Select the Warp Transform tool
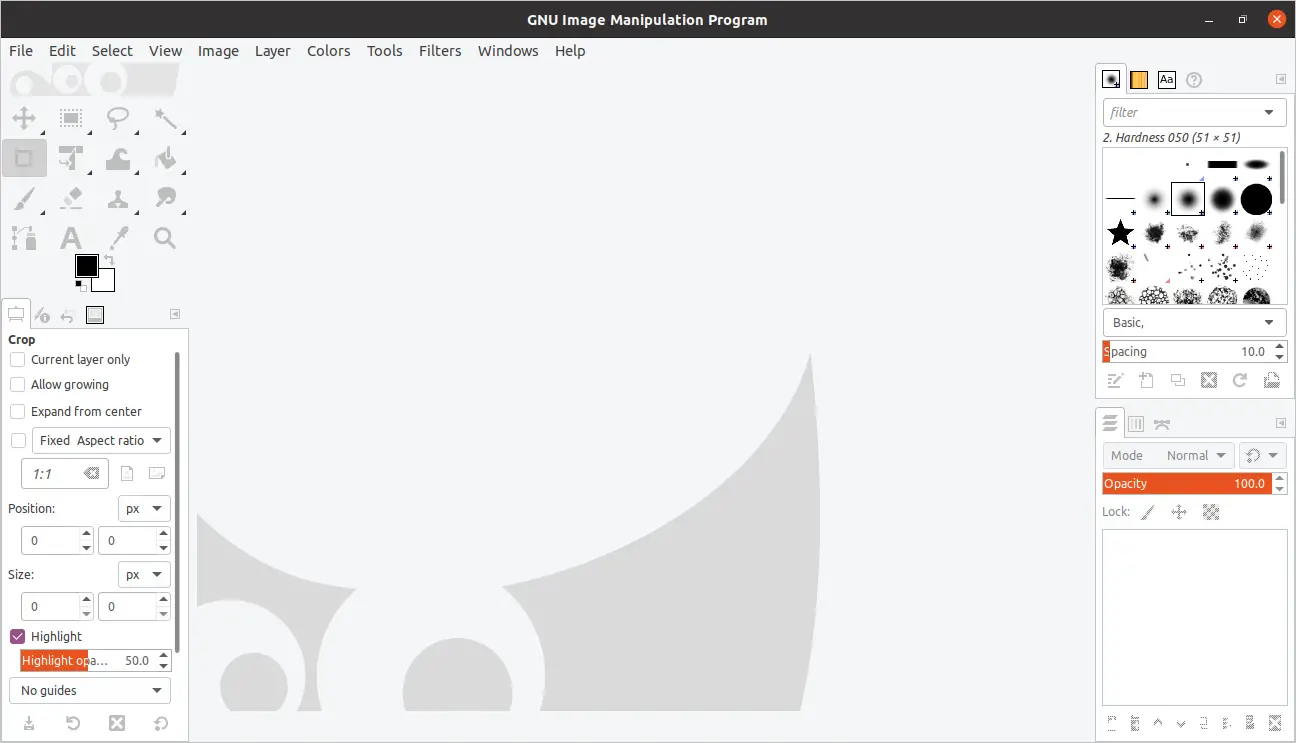Image resolution: width=1296 pixels, height=743 pixels. coord(118,158)
